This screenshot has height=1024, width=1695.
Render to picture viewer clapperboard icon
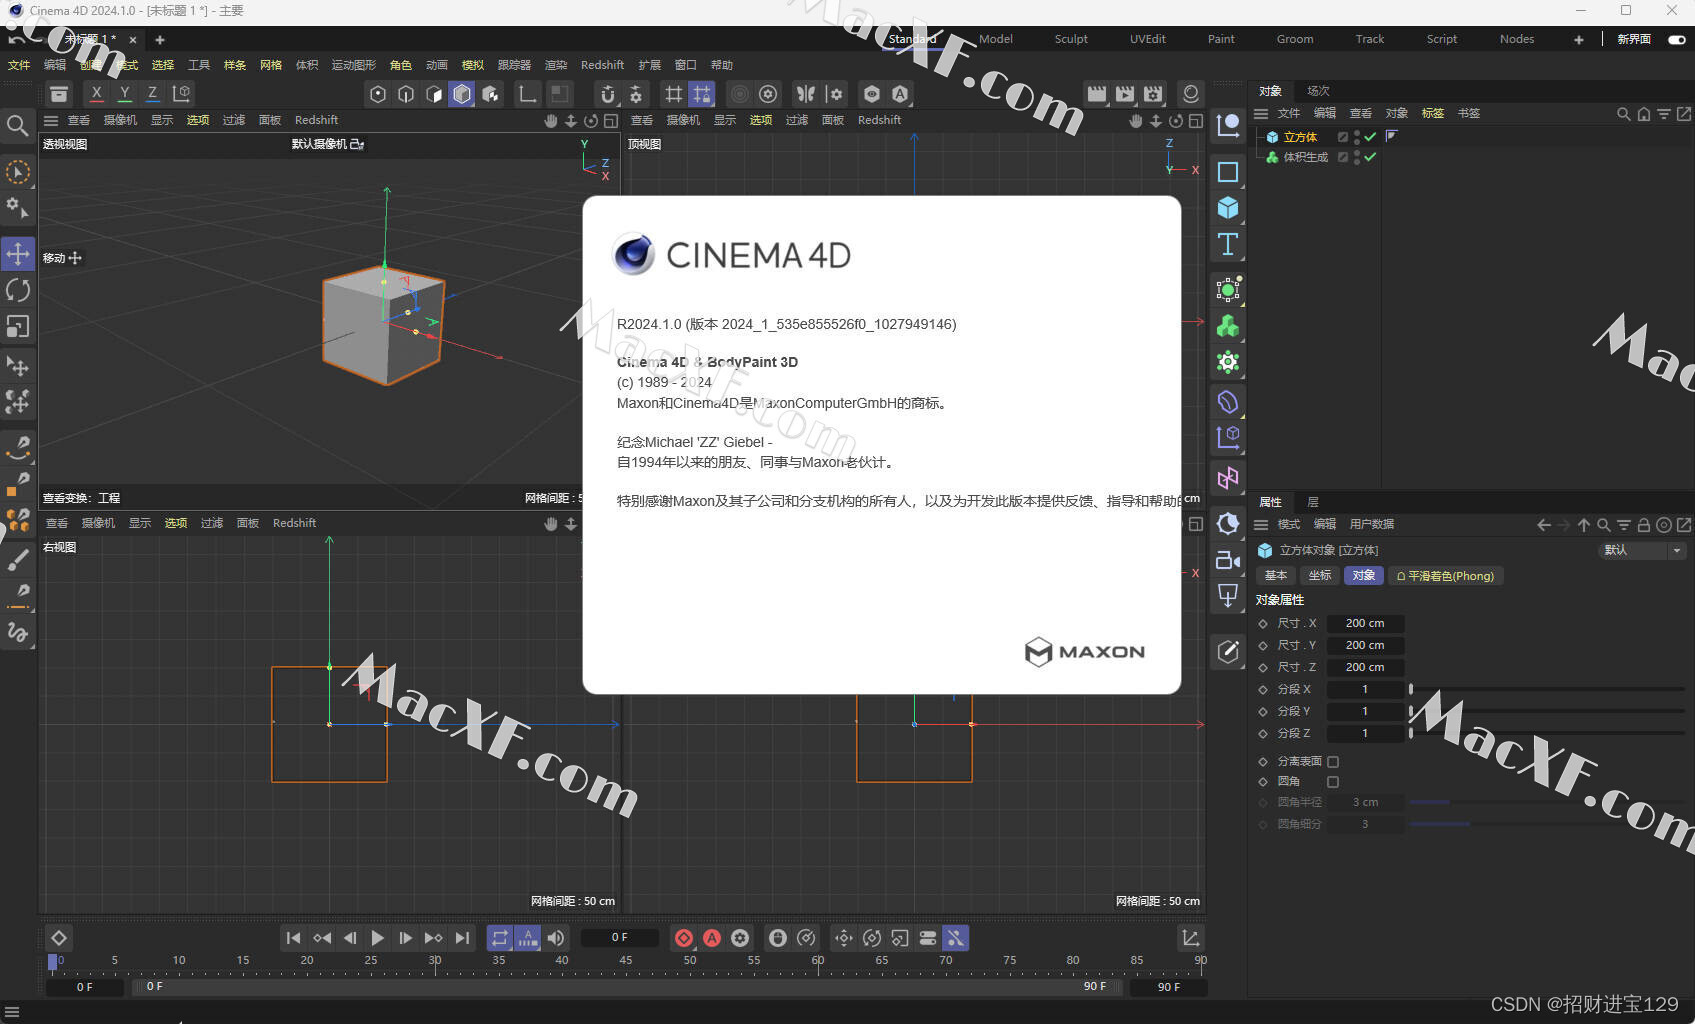coord(1125,94)
